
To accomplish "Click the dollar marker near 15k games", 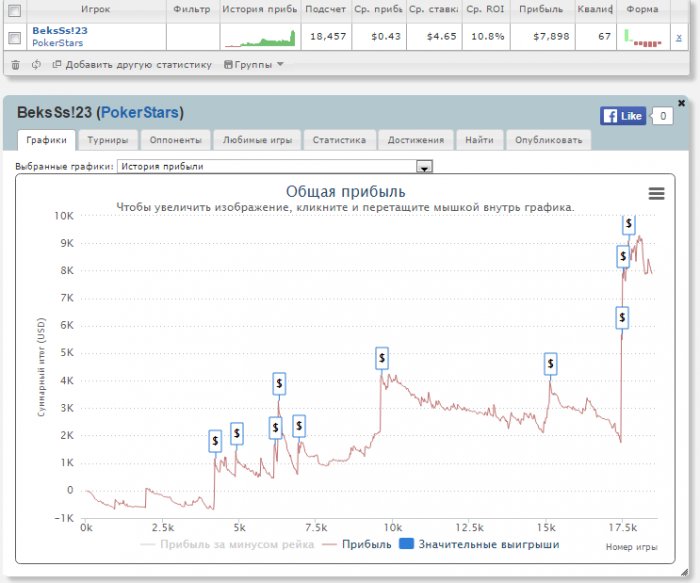I will [550, 363].
